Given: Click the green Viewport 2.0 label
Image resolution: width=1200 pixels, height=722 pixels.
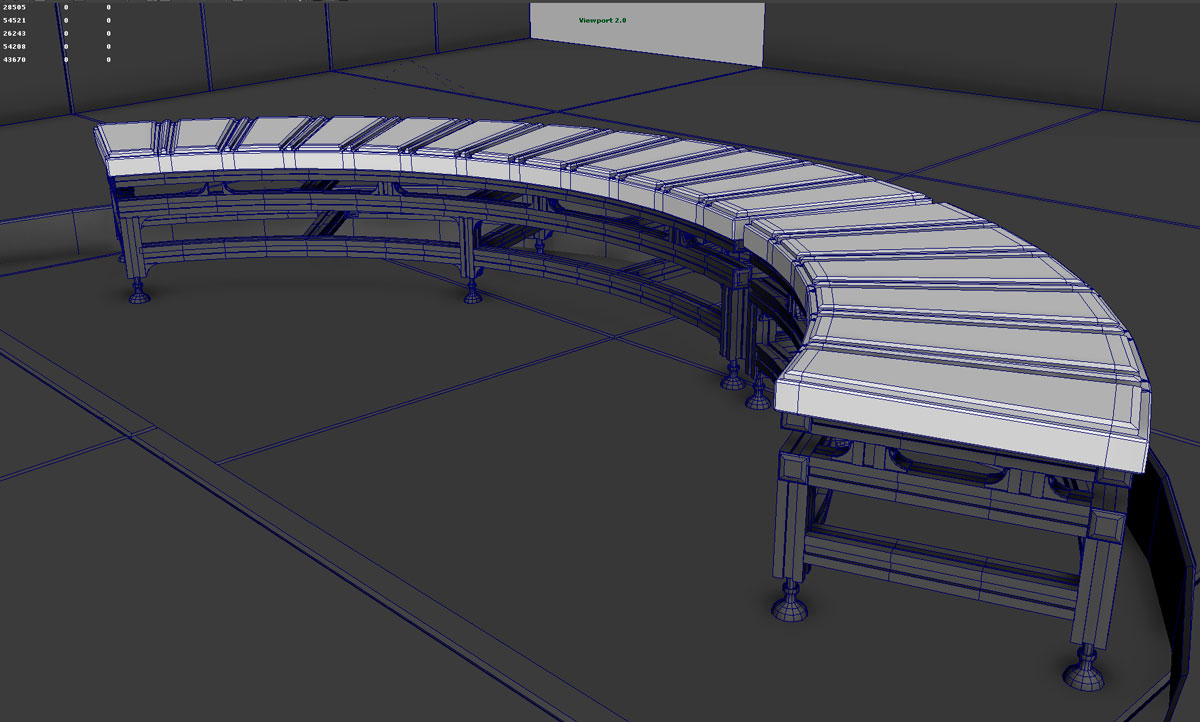Looking at the screenshot, I should (x=602, y=20).
